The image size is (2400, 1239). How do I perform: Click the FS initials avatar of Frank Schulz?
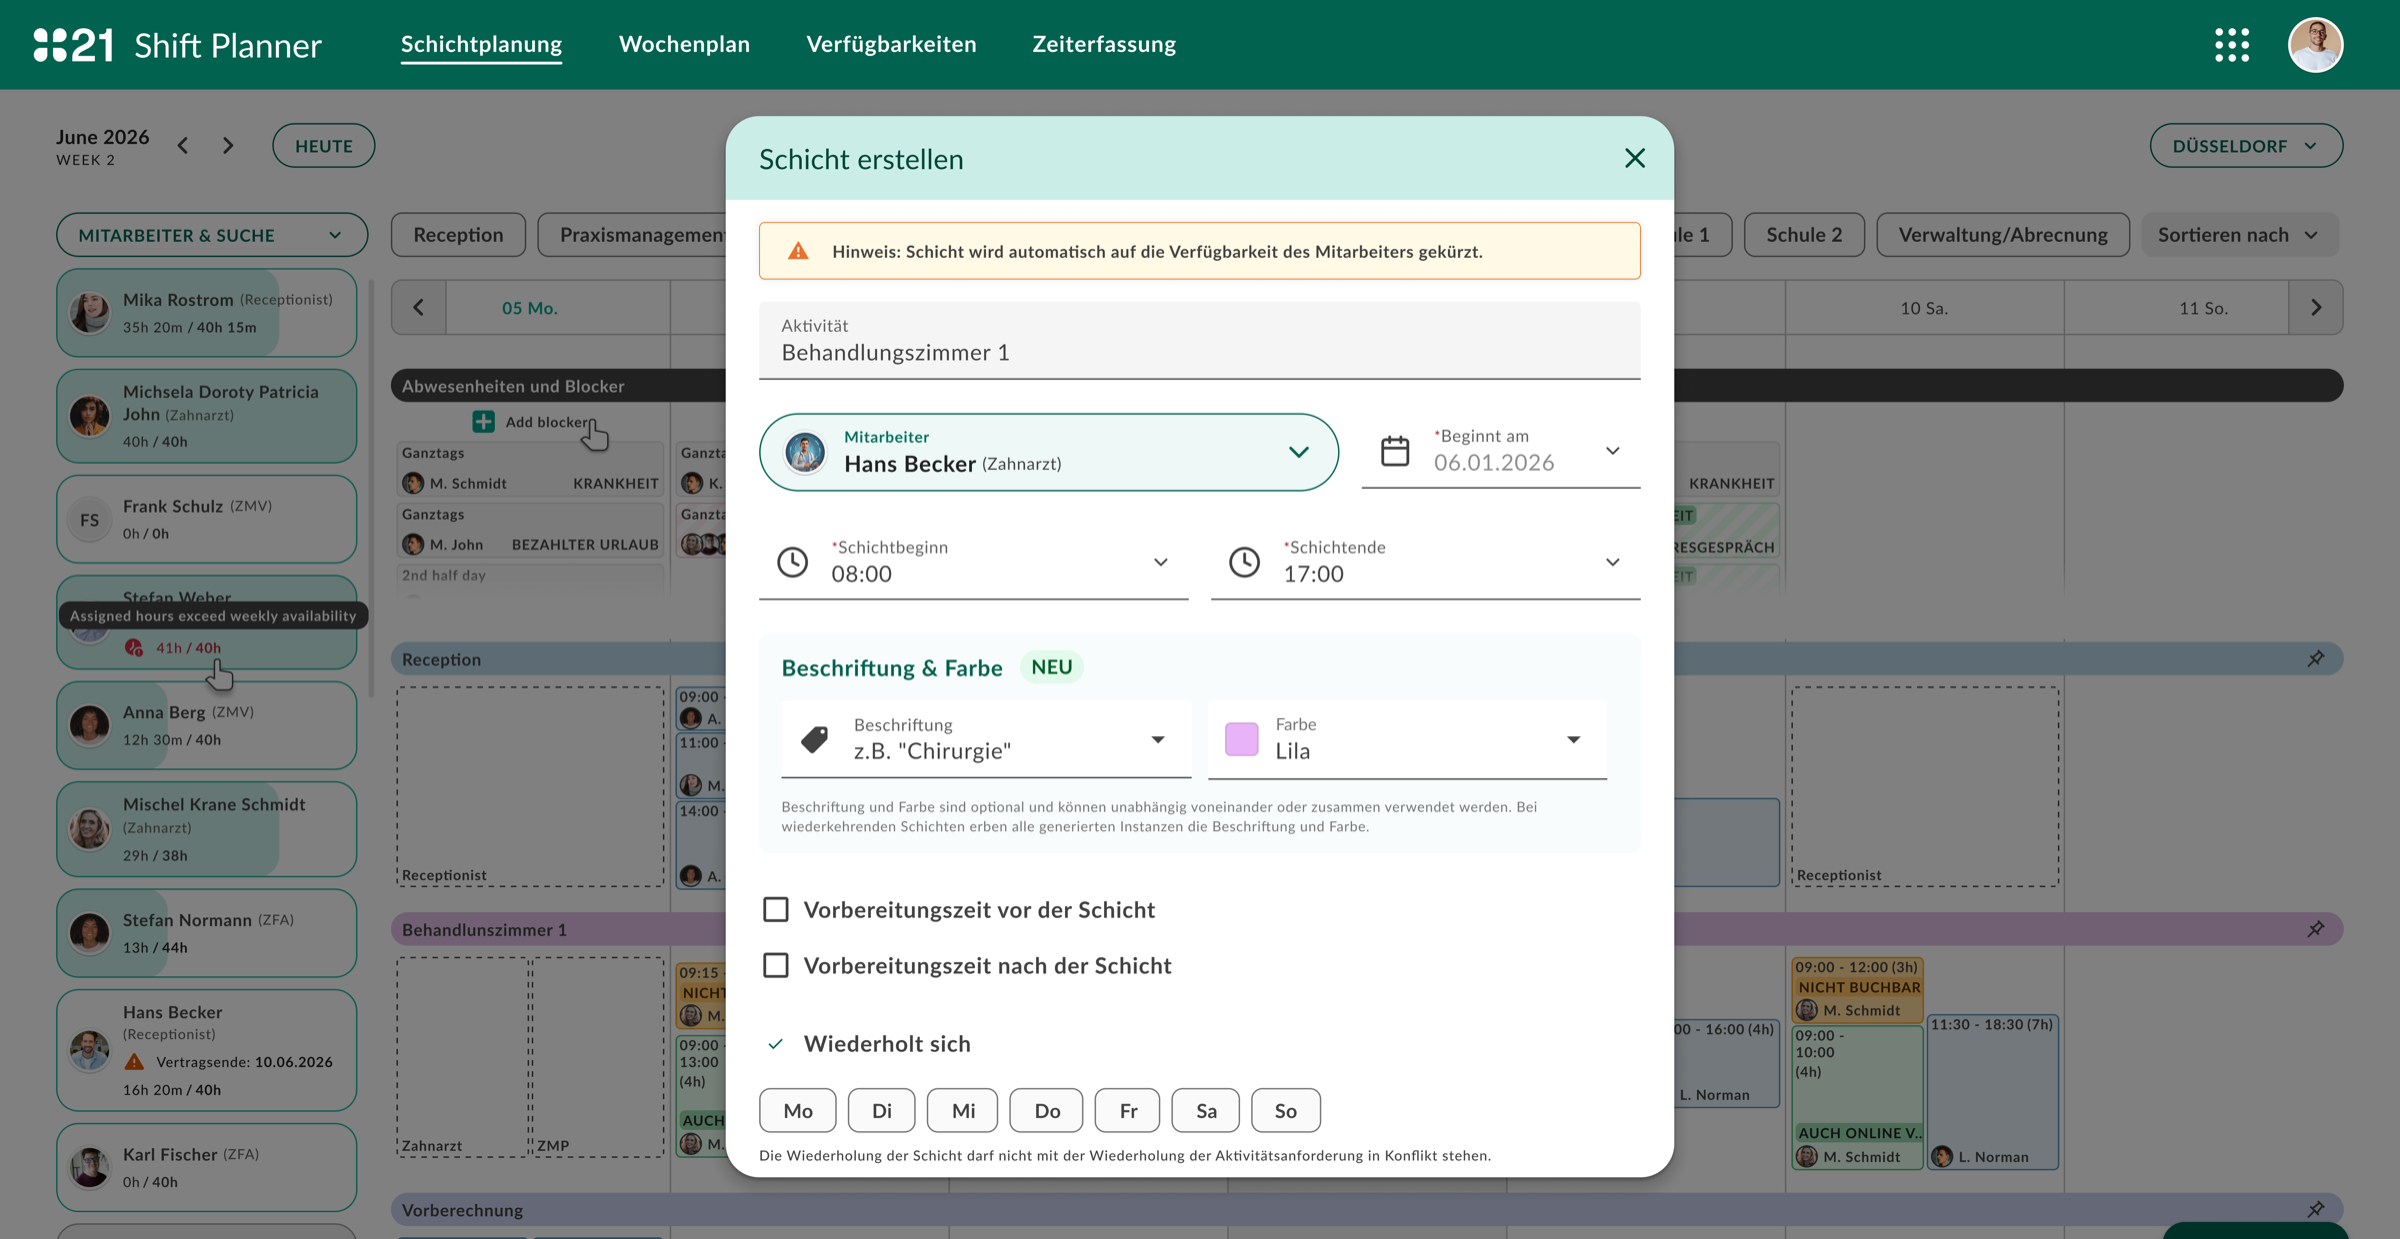pos(89,520)
